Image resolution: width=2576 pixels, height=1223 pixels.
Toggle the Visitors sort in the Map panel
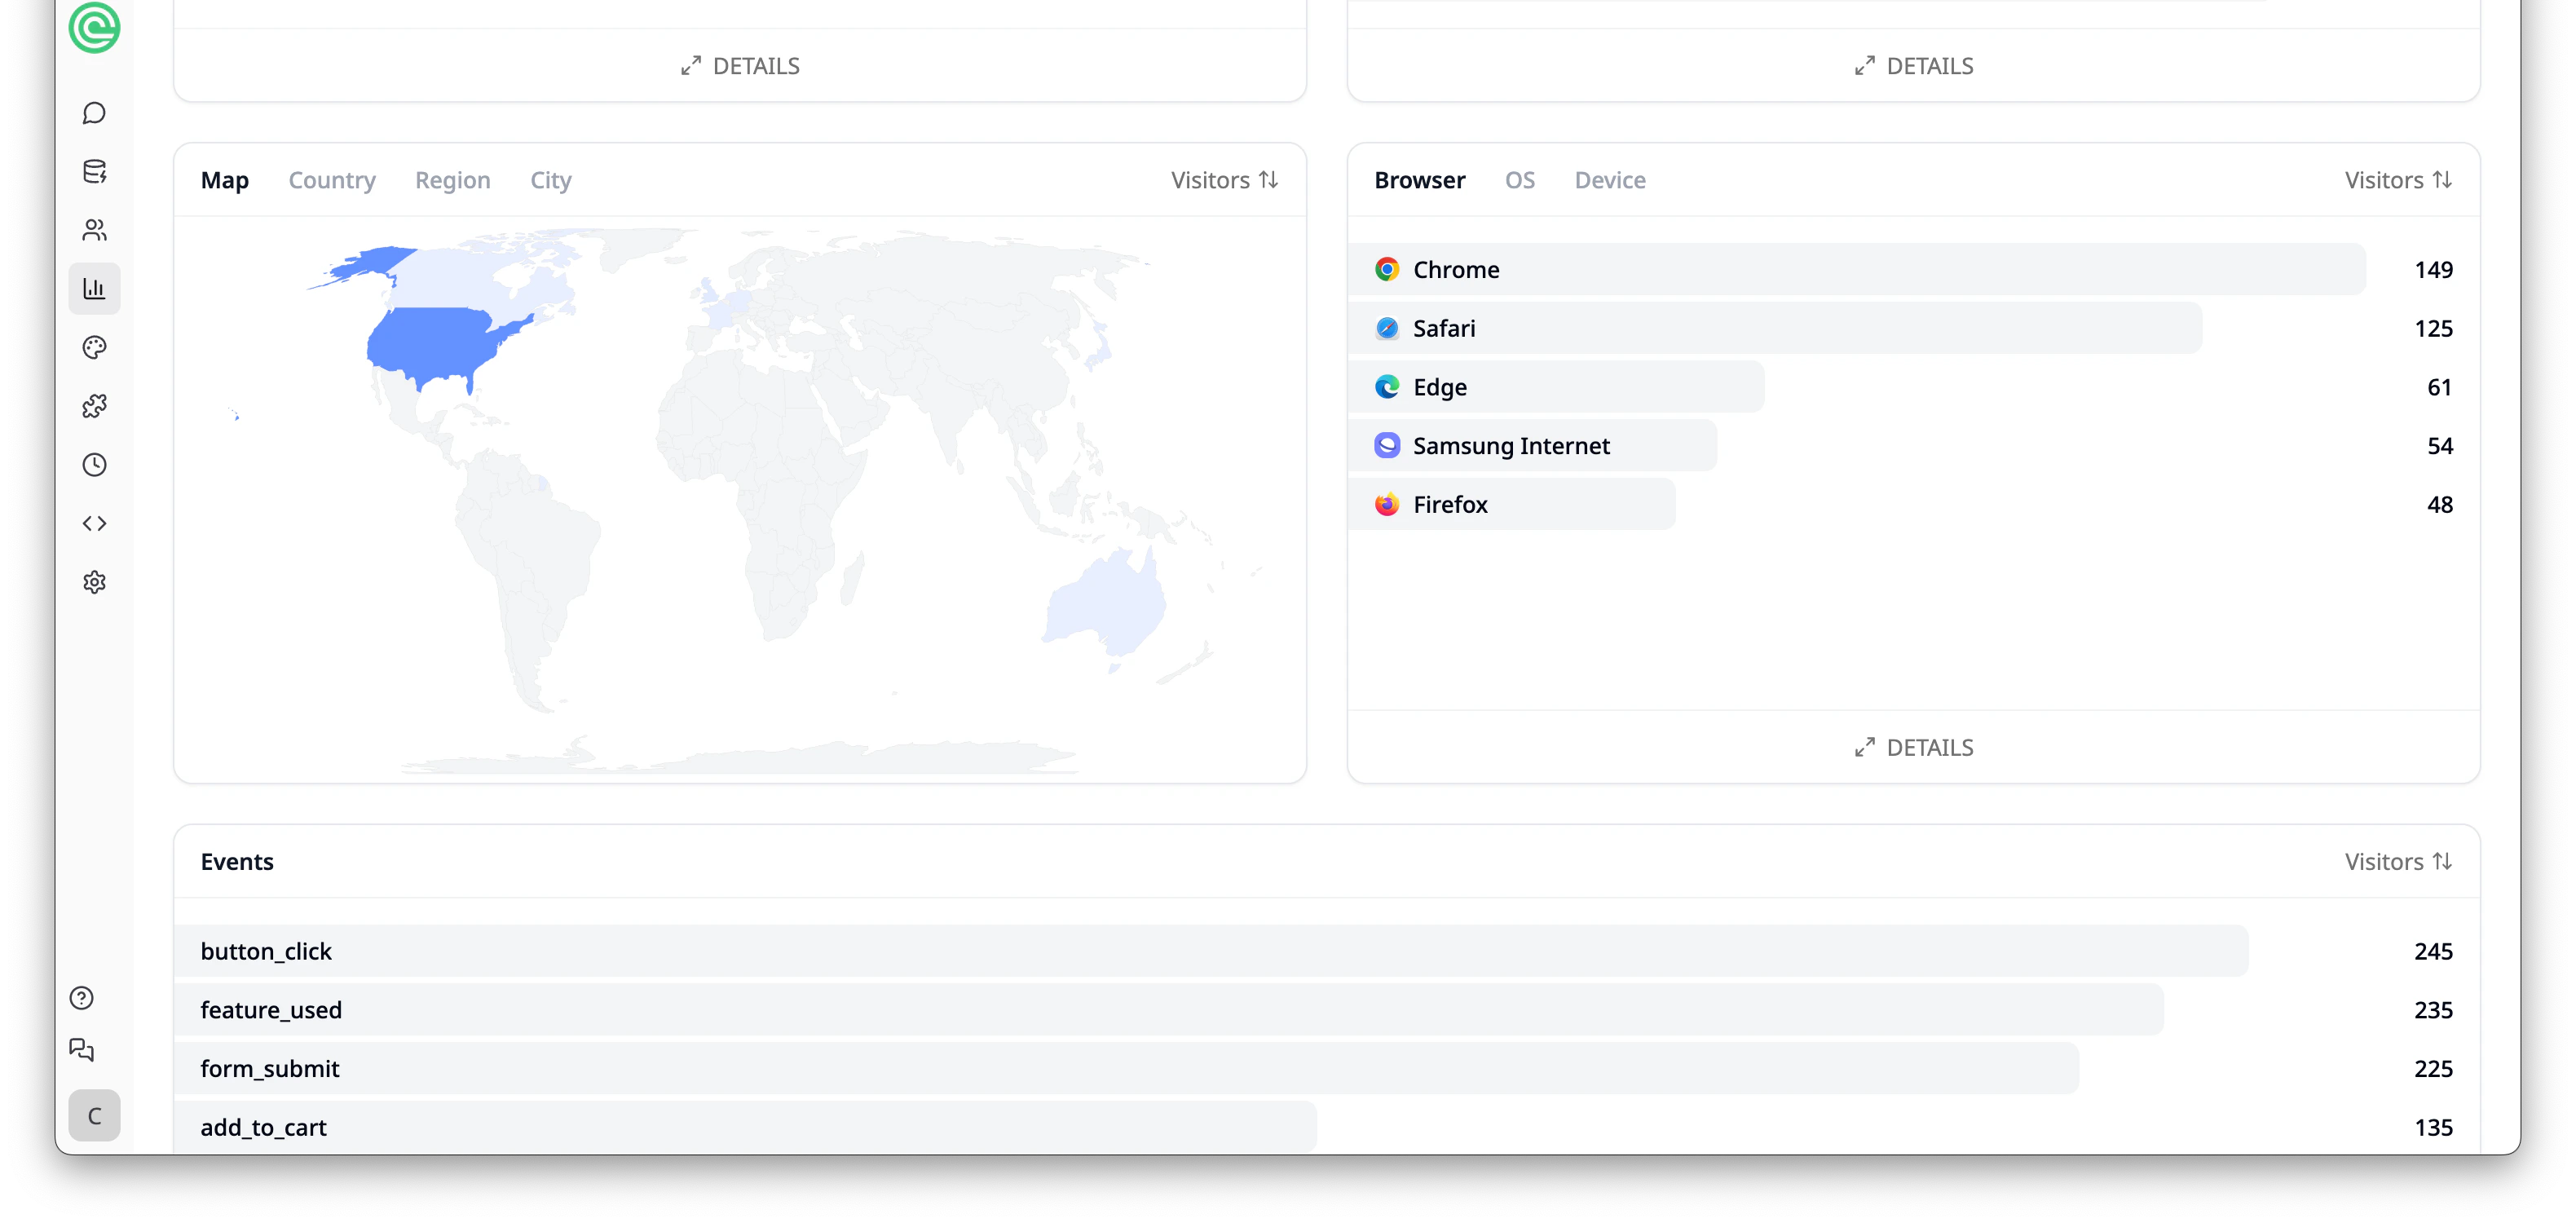1223,180
